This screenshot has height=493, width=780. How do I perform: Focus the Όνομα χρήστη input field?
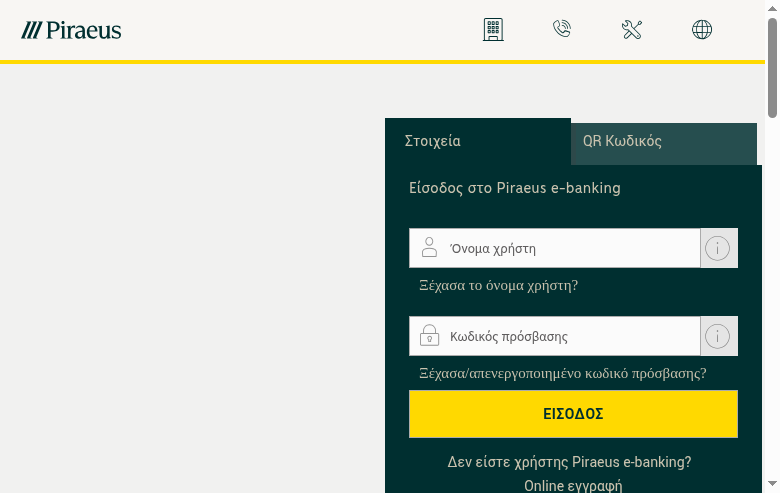[x=555, y=248]
